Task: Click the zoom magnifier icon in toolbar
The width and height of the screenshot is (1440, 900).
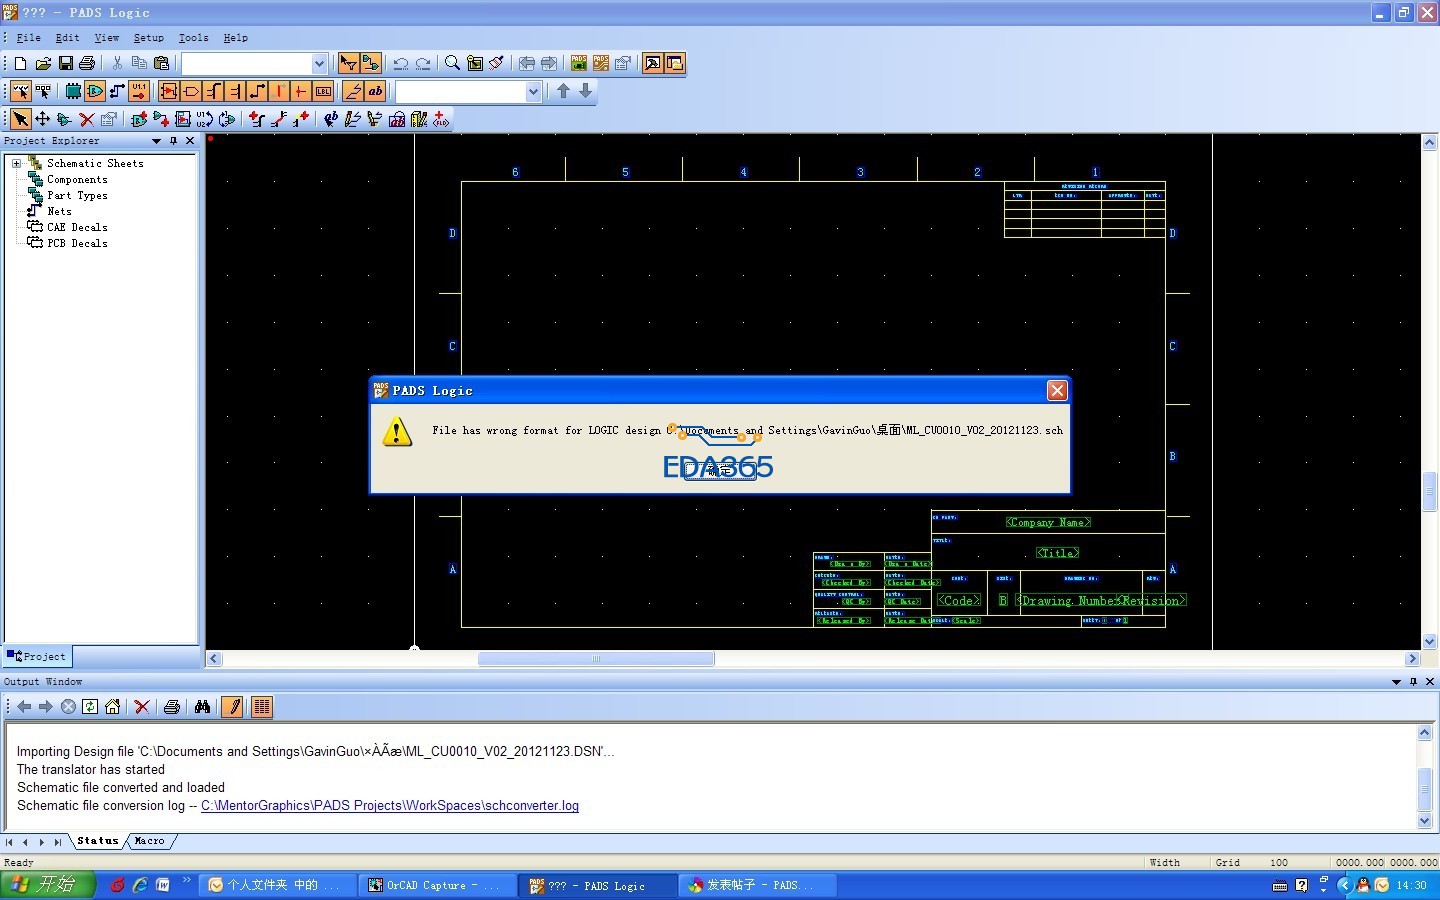Action: 452,63
